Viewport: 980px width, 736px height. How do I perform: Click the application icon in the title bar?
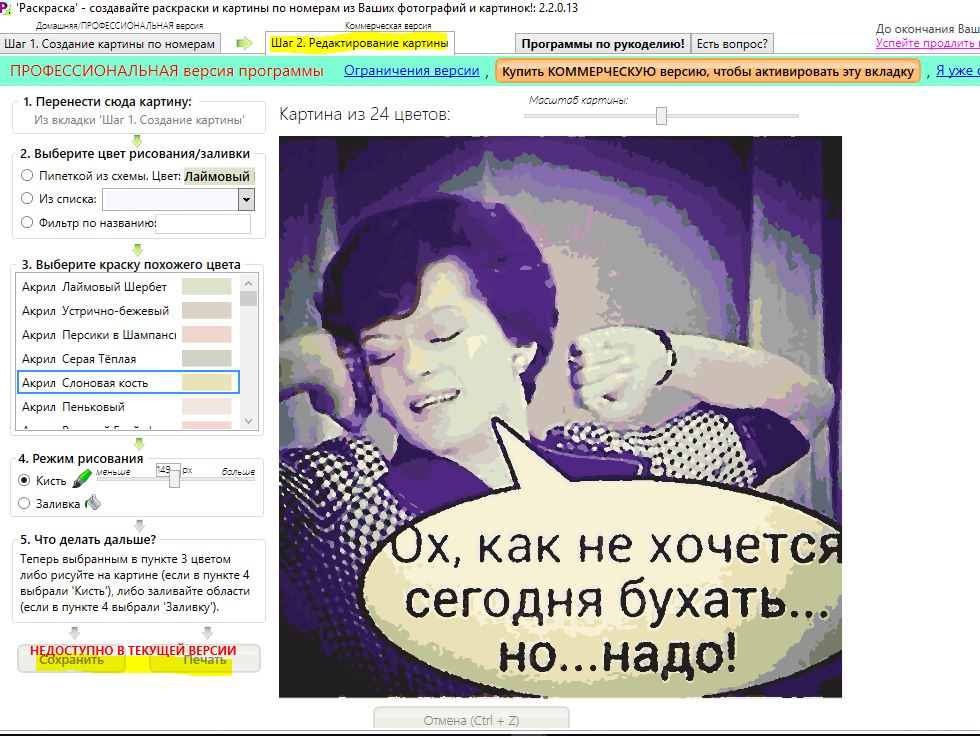coord(6,8)
